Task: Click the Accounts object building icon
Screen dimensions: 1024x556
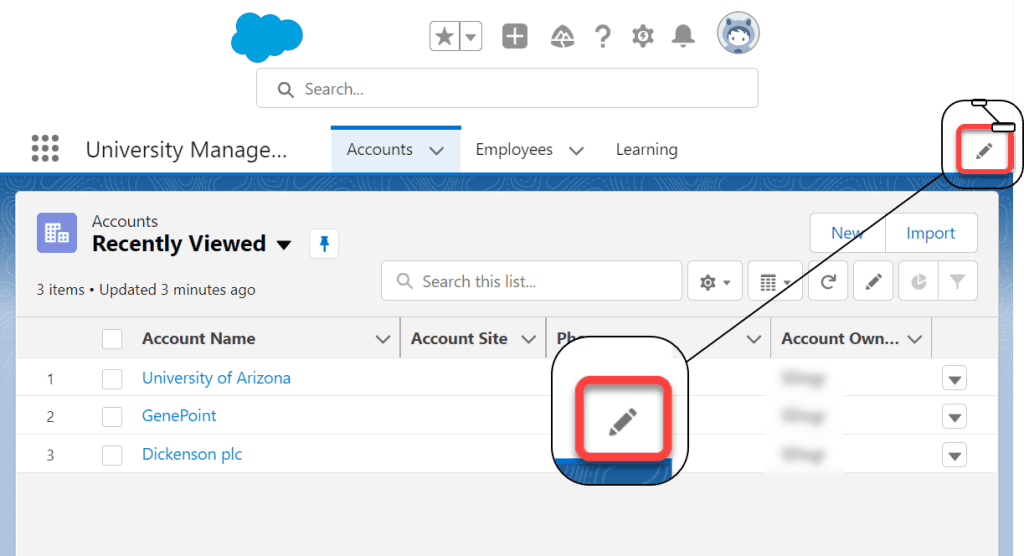Action: click(57, 233)
